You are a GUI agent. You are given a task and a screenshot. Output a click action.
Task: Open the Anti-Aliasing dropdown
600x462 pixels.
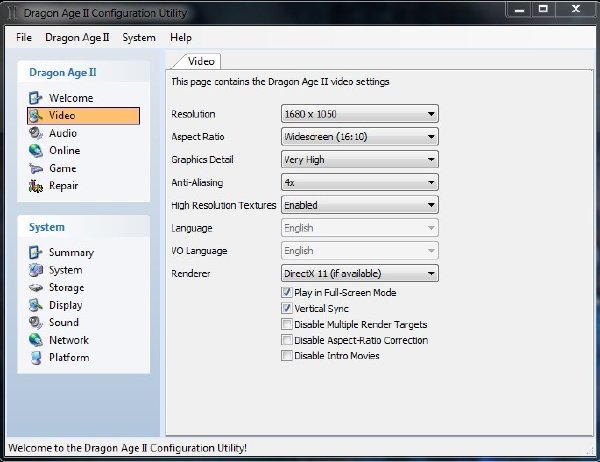pyautogui.click(x=360, y=183)
